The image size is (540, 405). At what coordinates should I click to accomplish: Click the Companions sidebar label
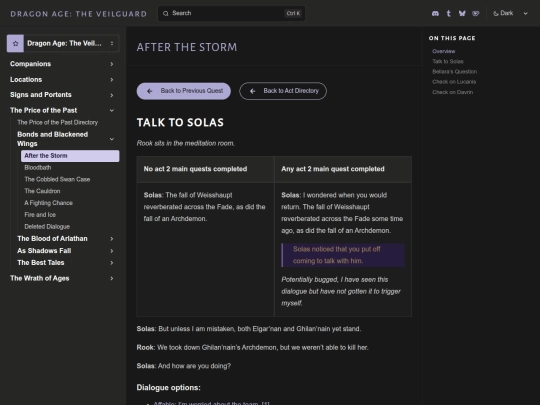click(31, 64)
